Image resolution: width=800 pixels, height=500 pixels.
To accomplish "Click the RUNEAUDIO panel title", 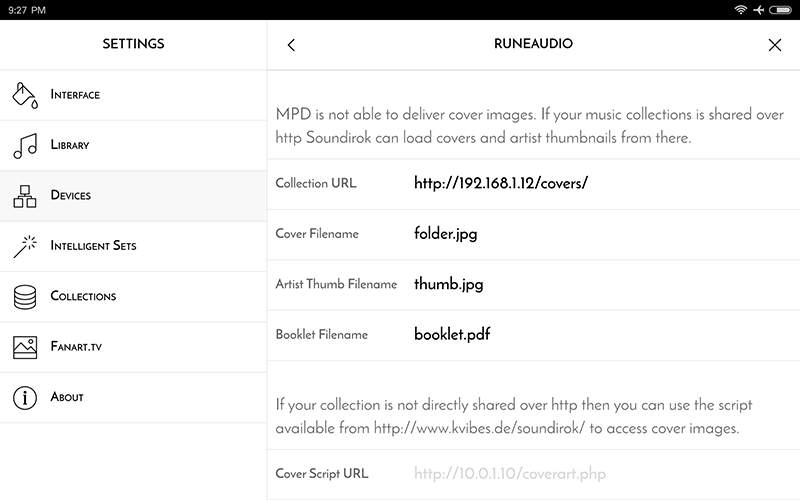I will (533, 44).
